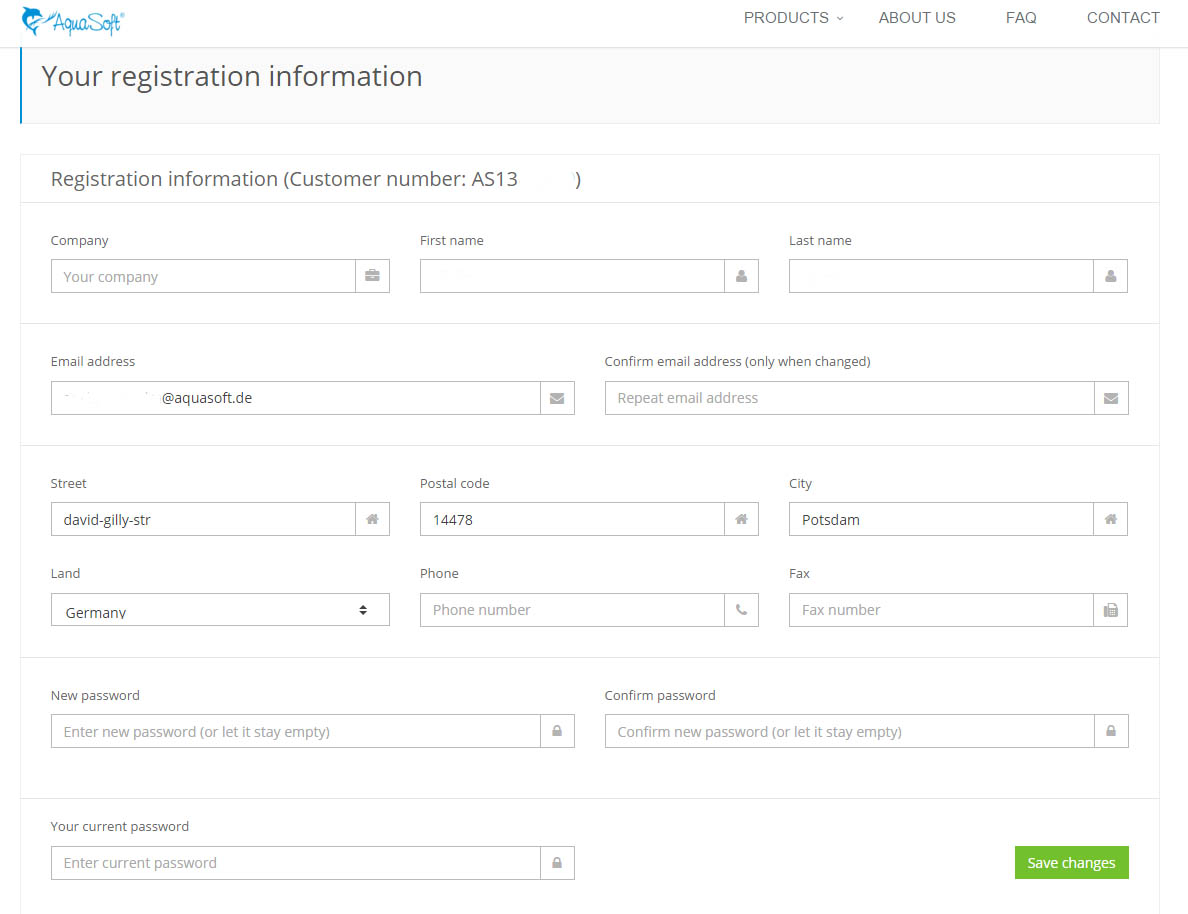Click the 'New password' label
This screenshot has height=914, width=1188.
pyautogui.click(x=95, y=695)
